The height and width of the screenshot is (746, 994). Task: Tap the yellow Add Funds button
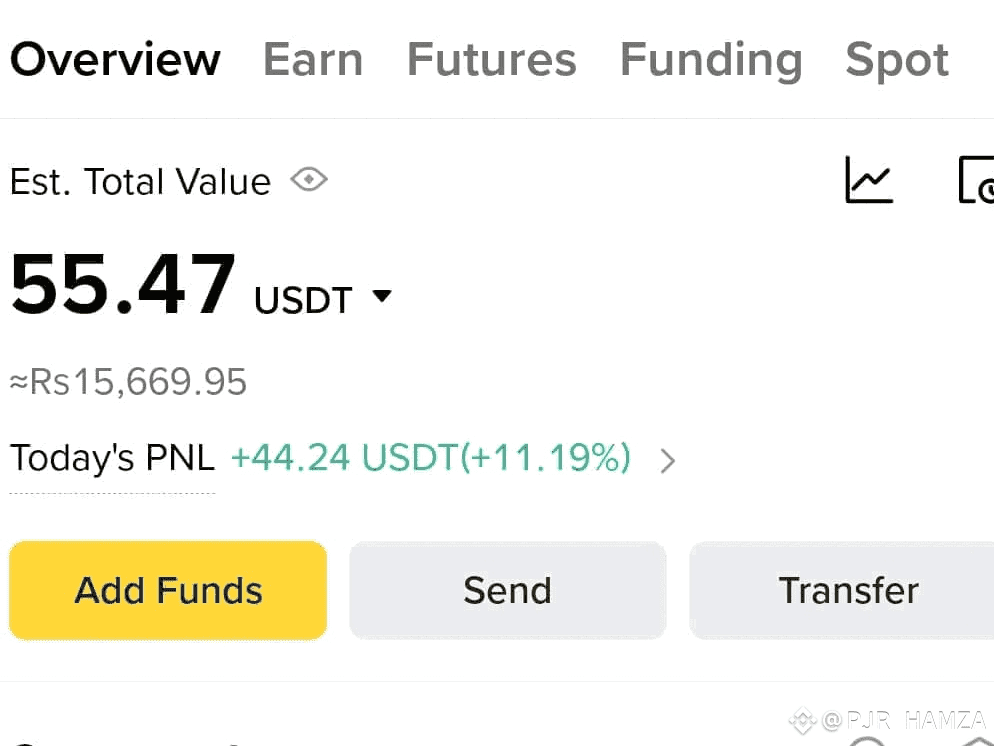pyautogui.click(x=168, y=590)
